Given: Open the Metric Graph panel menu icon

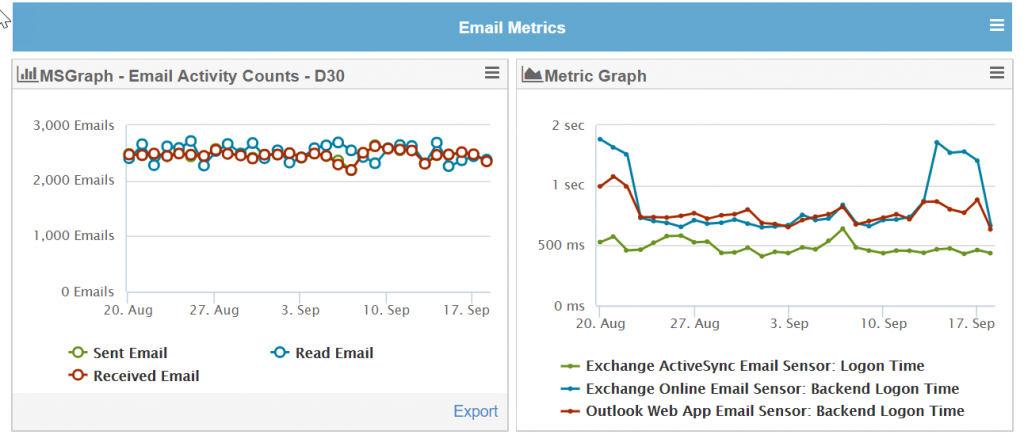Looking at the screenshot, I should pos(997,73).
